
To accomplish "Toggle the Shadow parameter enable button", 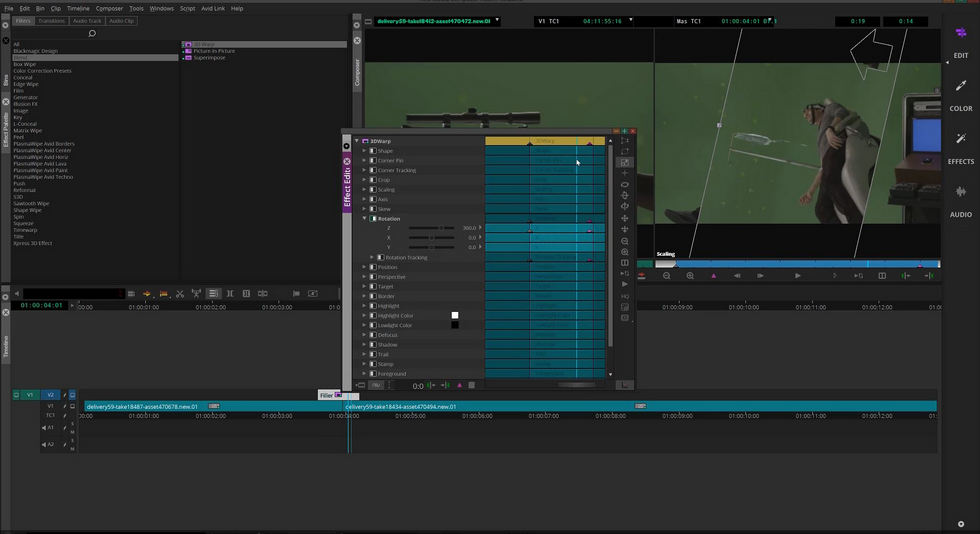I will (373, 345).
